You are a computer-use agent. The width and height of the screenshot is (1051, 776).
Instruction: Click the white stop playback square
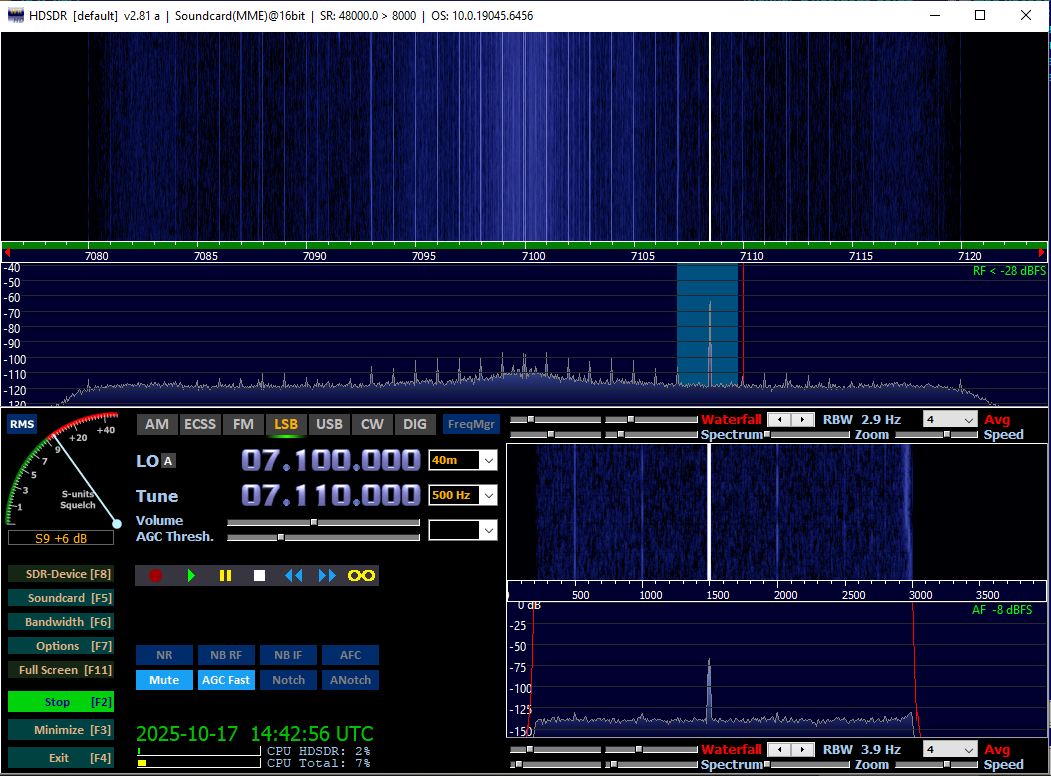click(259, 575)
